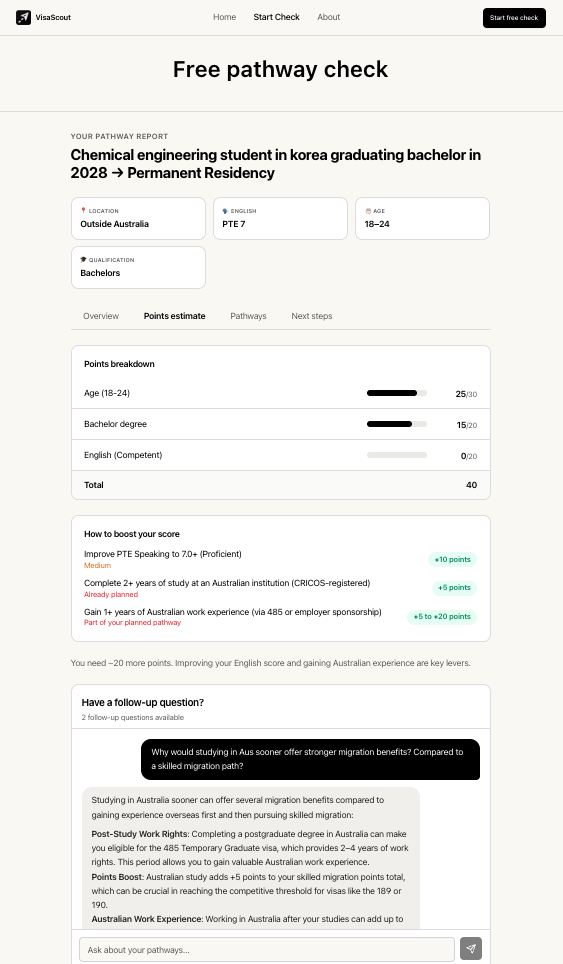This screenshot has width=563, height=964.
Task: Click the age icon
Action: tap(368, 211)
